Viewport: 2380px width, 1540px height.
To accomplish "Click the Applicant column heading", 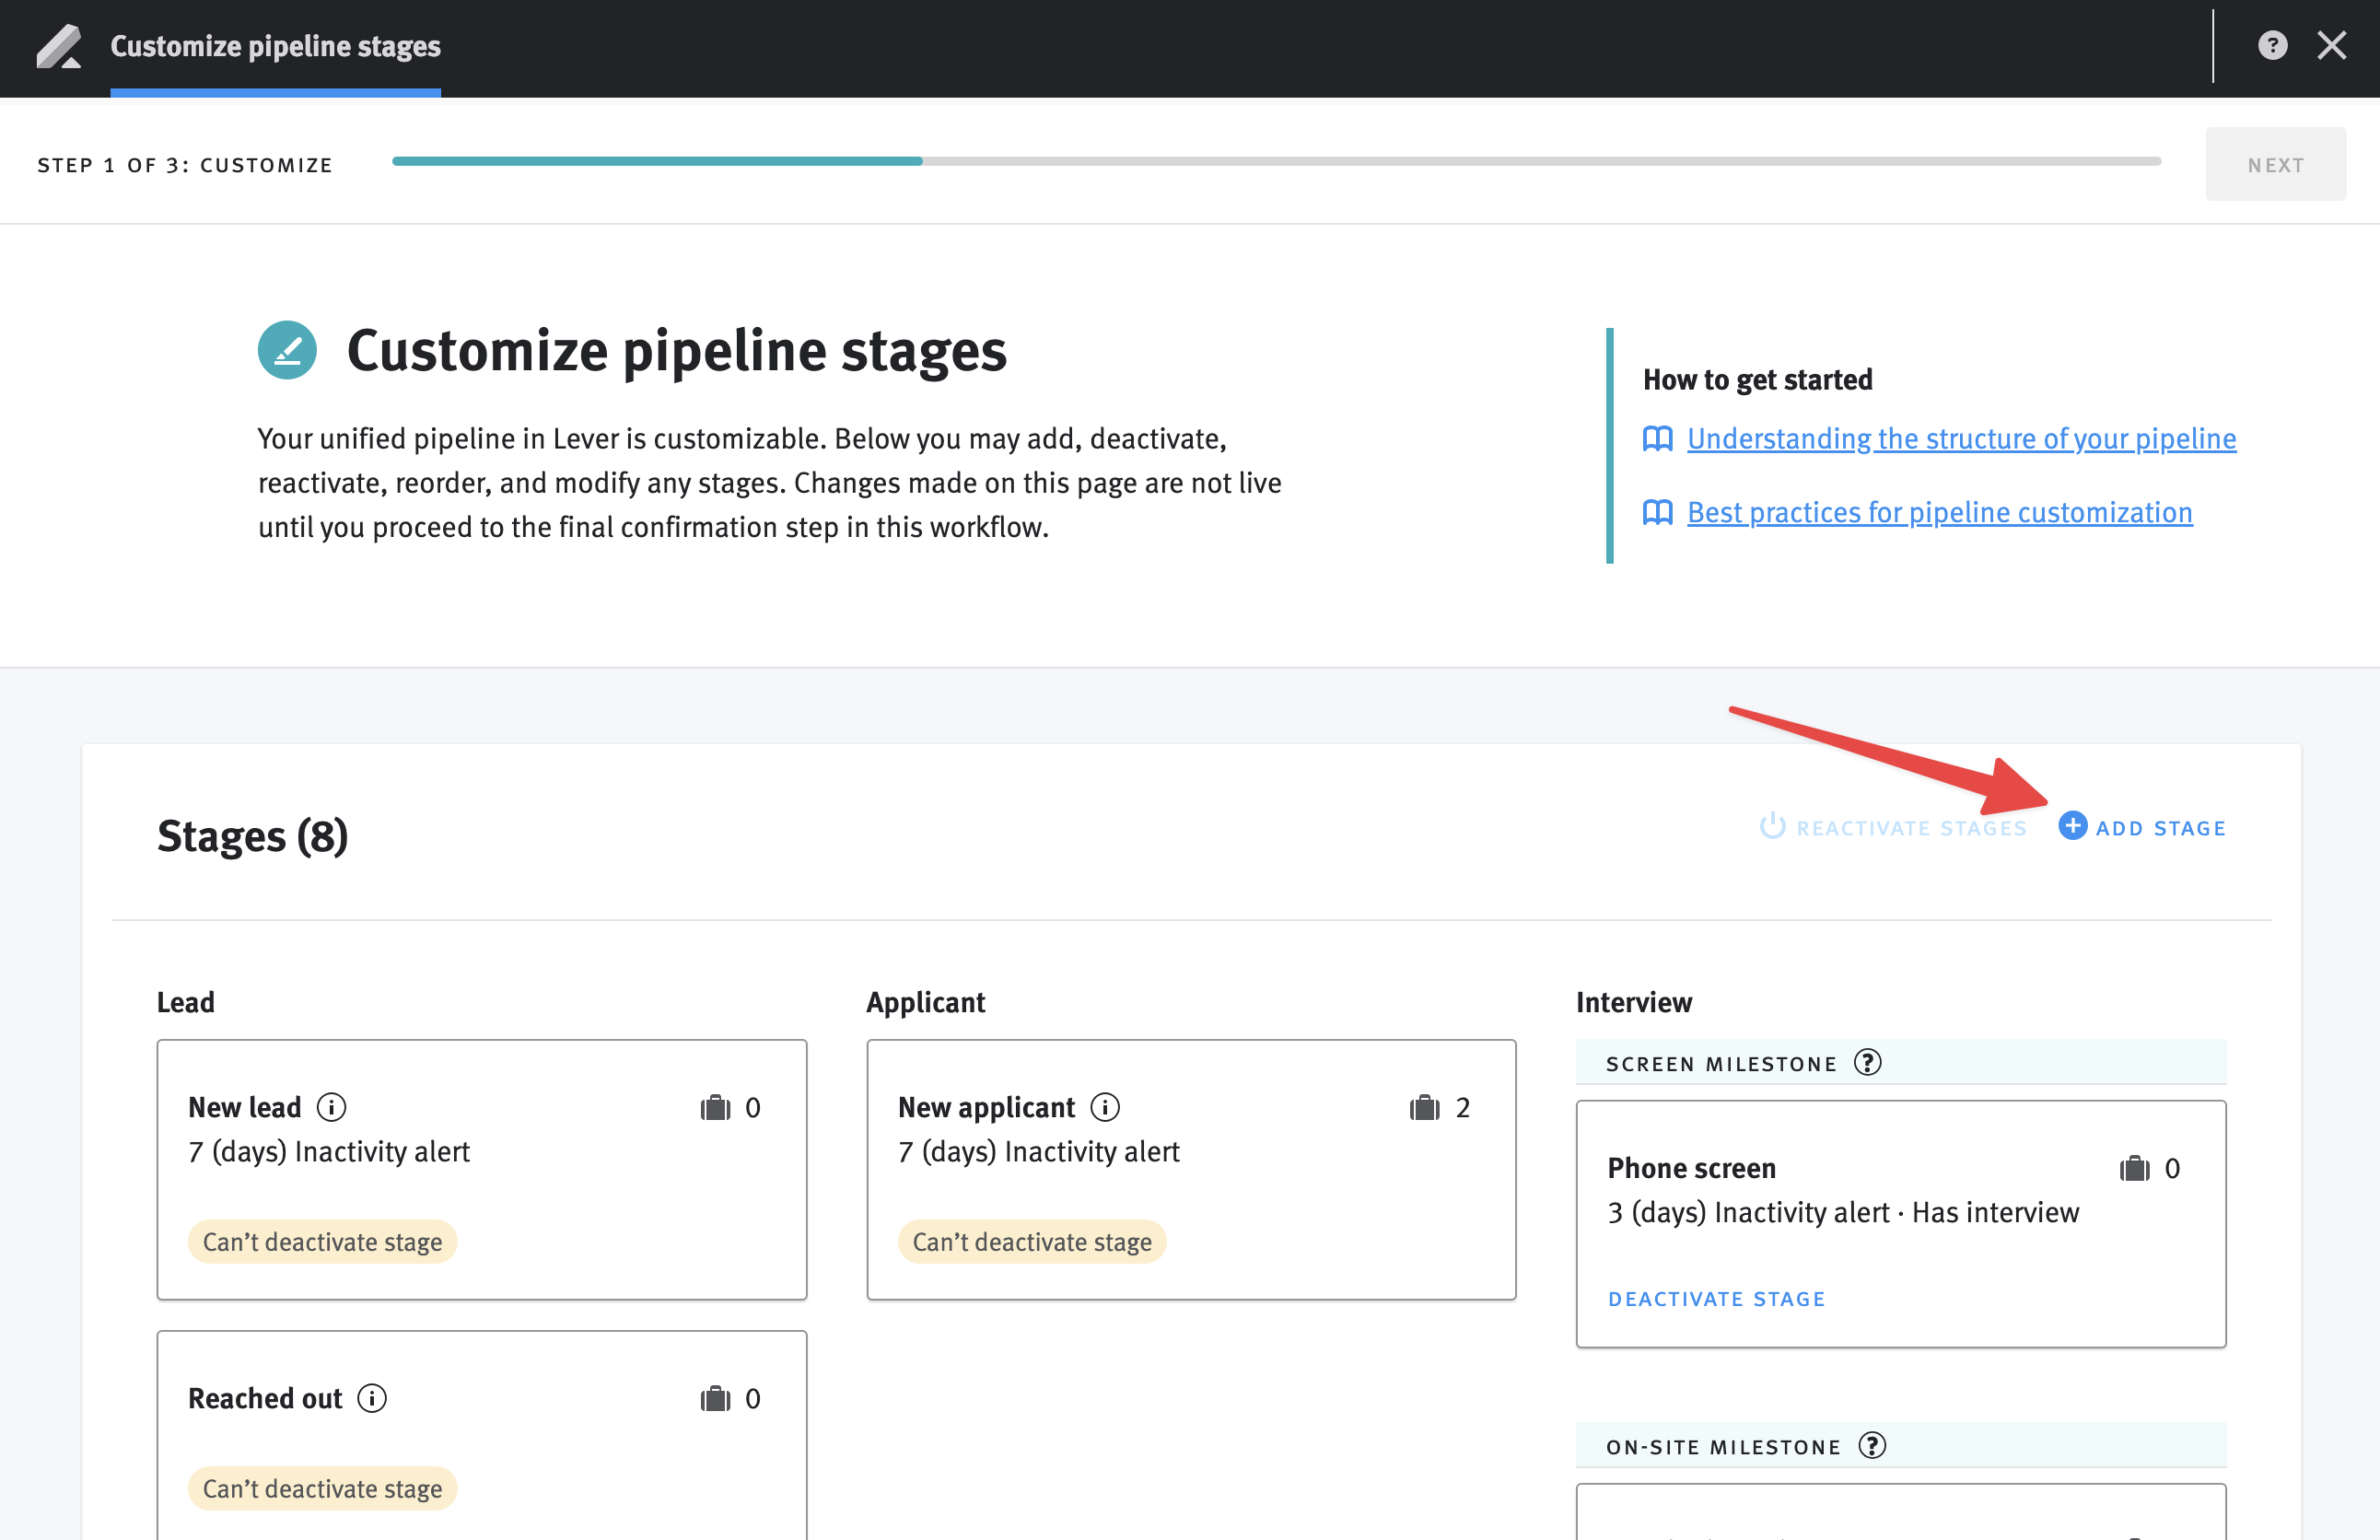I will click(x=925, y=1002).
